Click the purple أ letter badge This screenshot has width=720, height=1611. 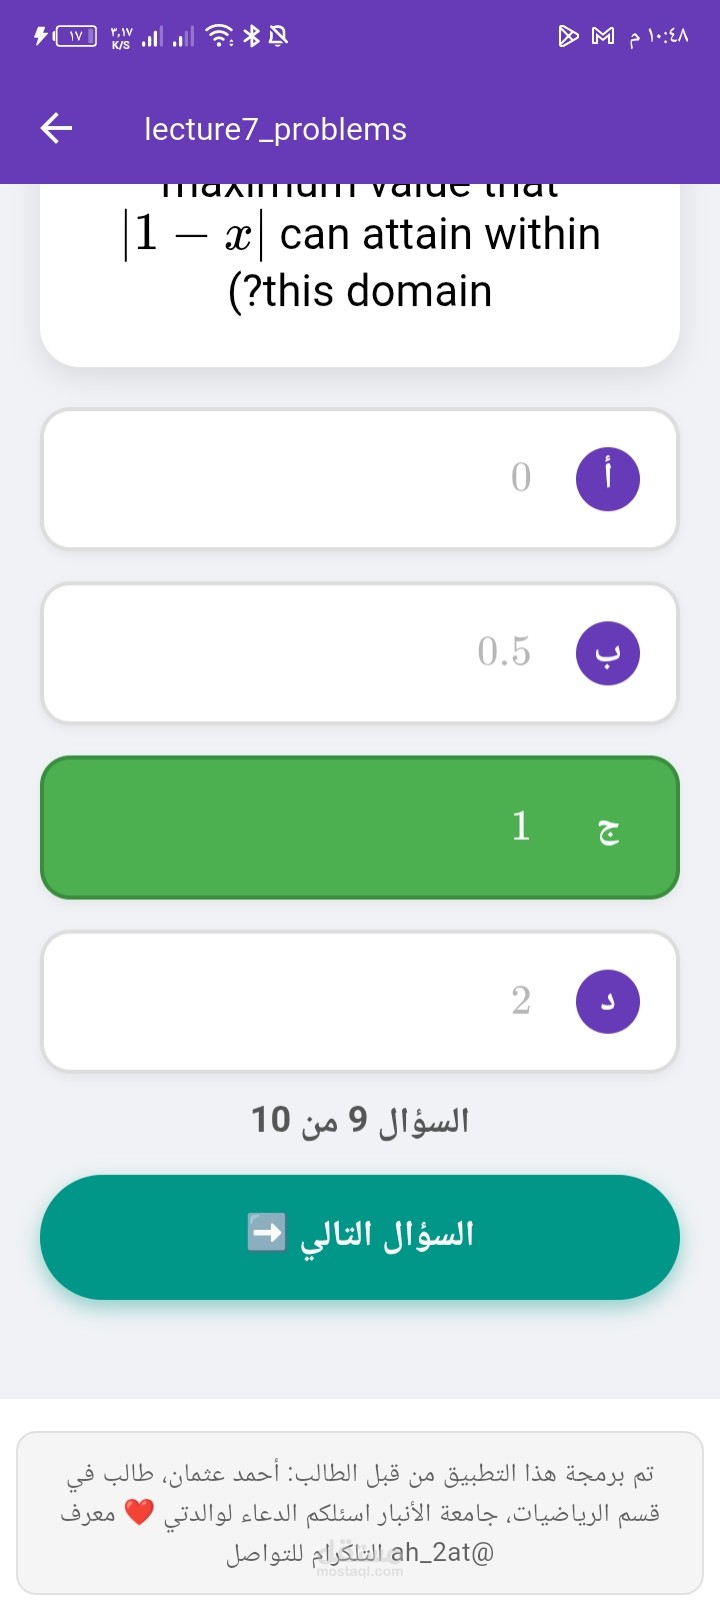click(x=608, y=478)
